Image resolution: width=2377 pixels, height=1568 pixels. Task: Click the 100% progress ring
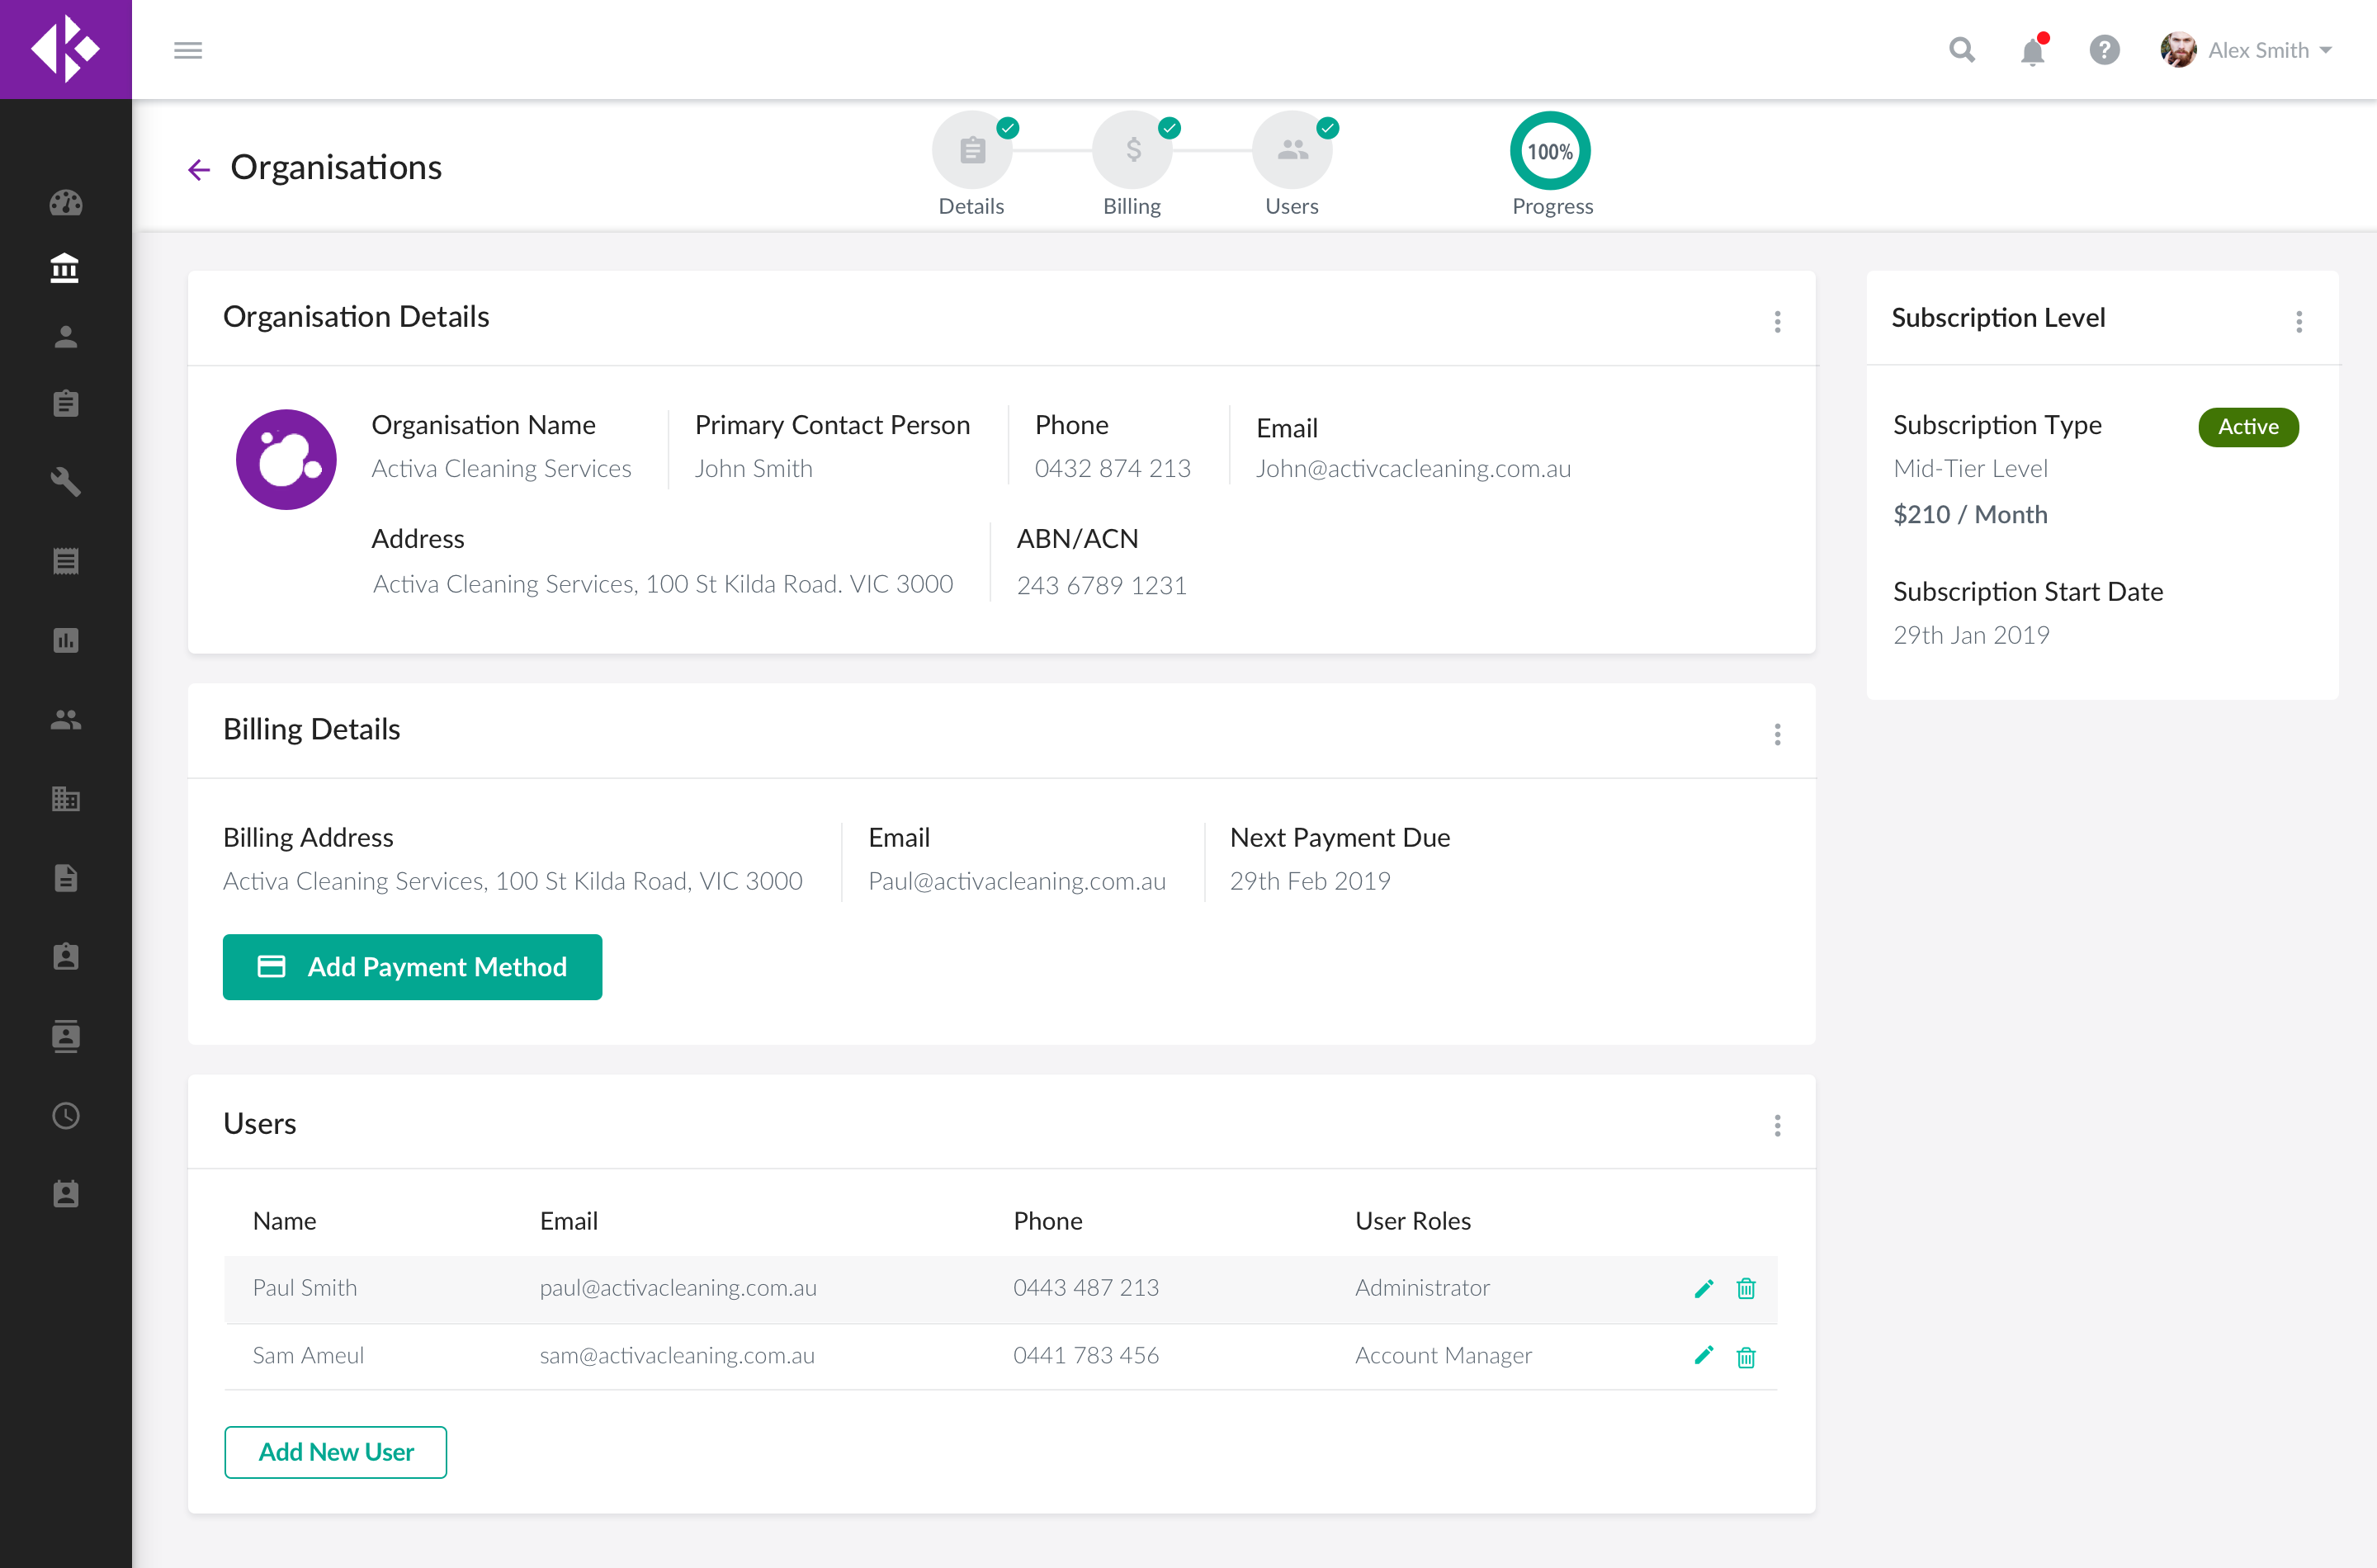(1550, 151)
